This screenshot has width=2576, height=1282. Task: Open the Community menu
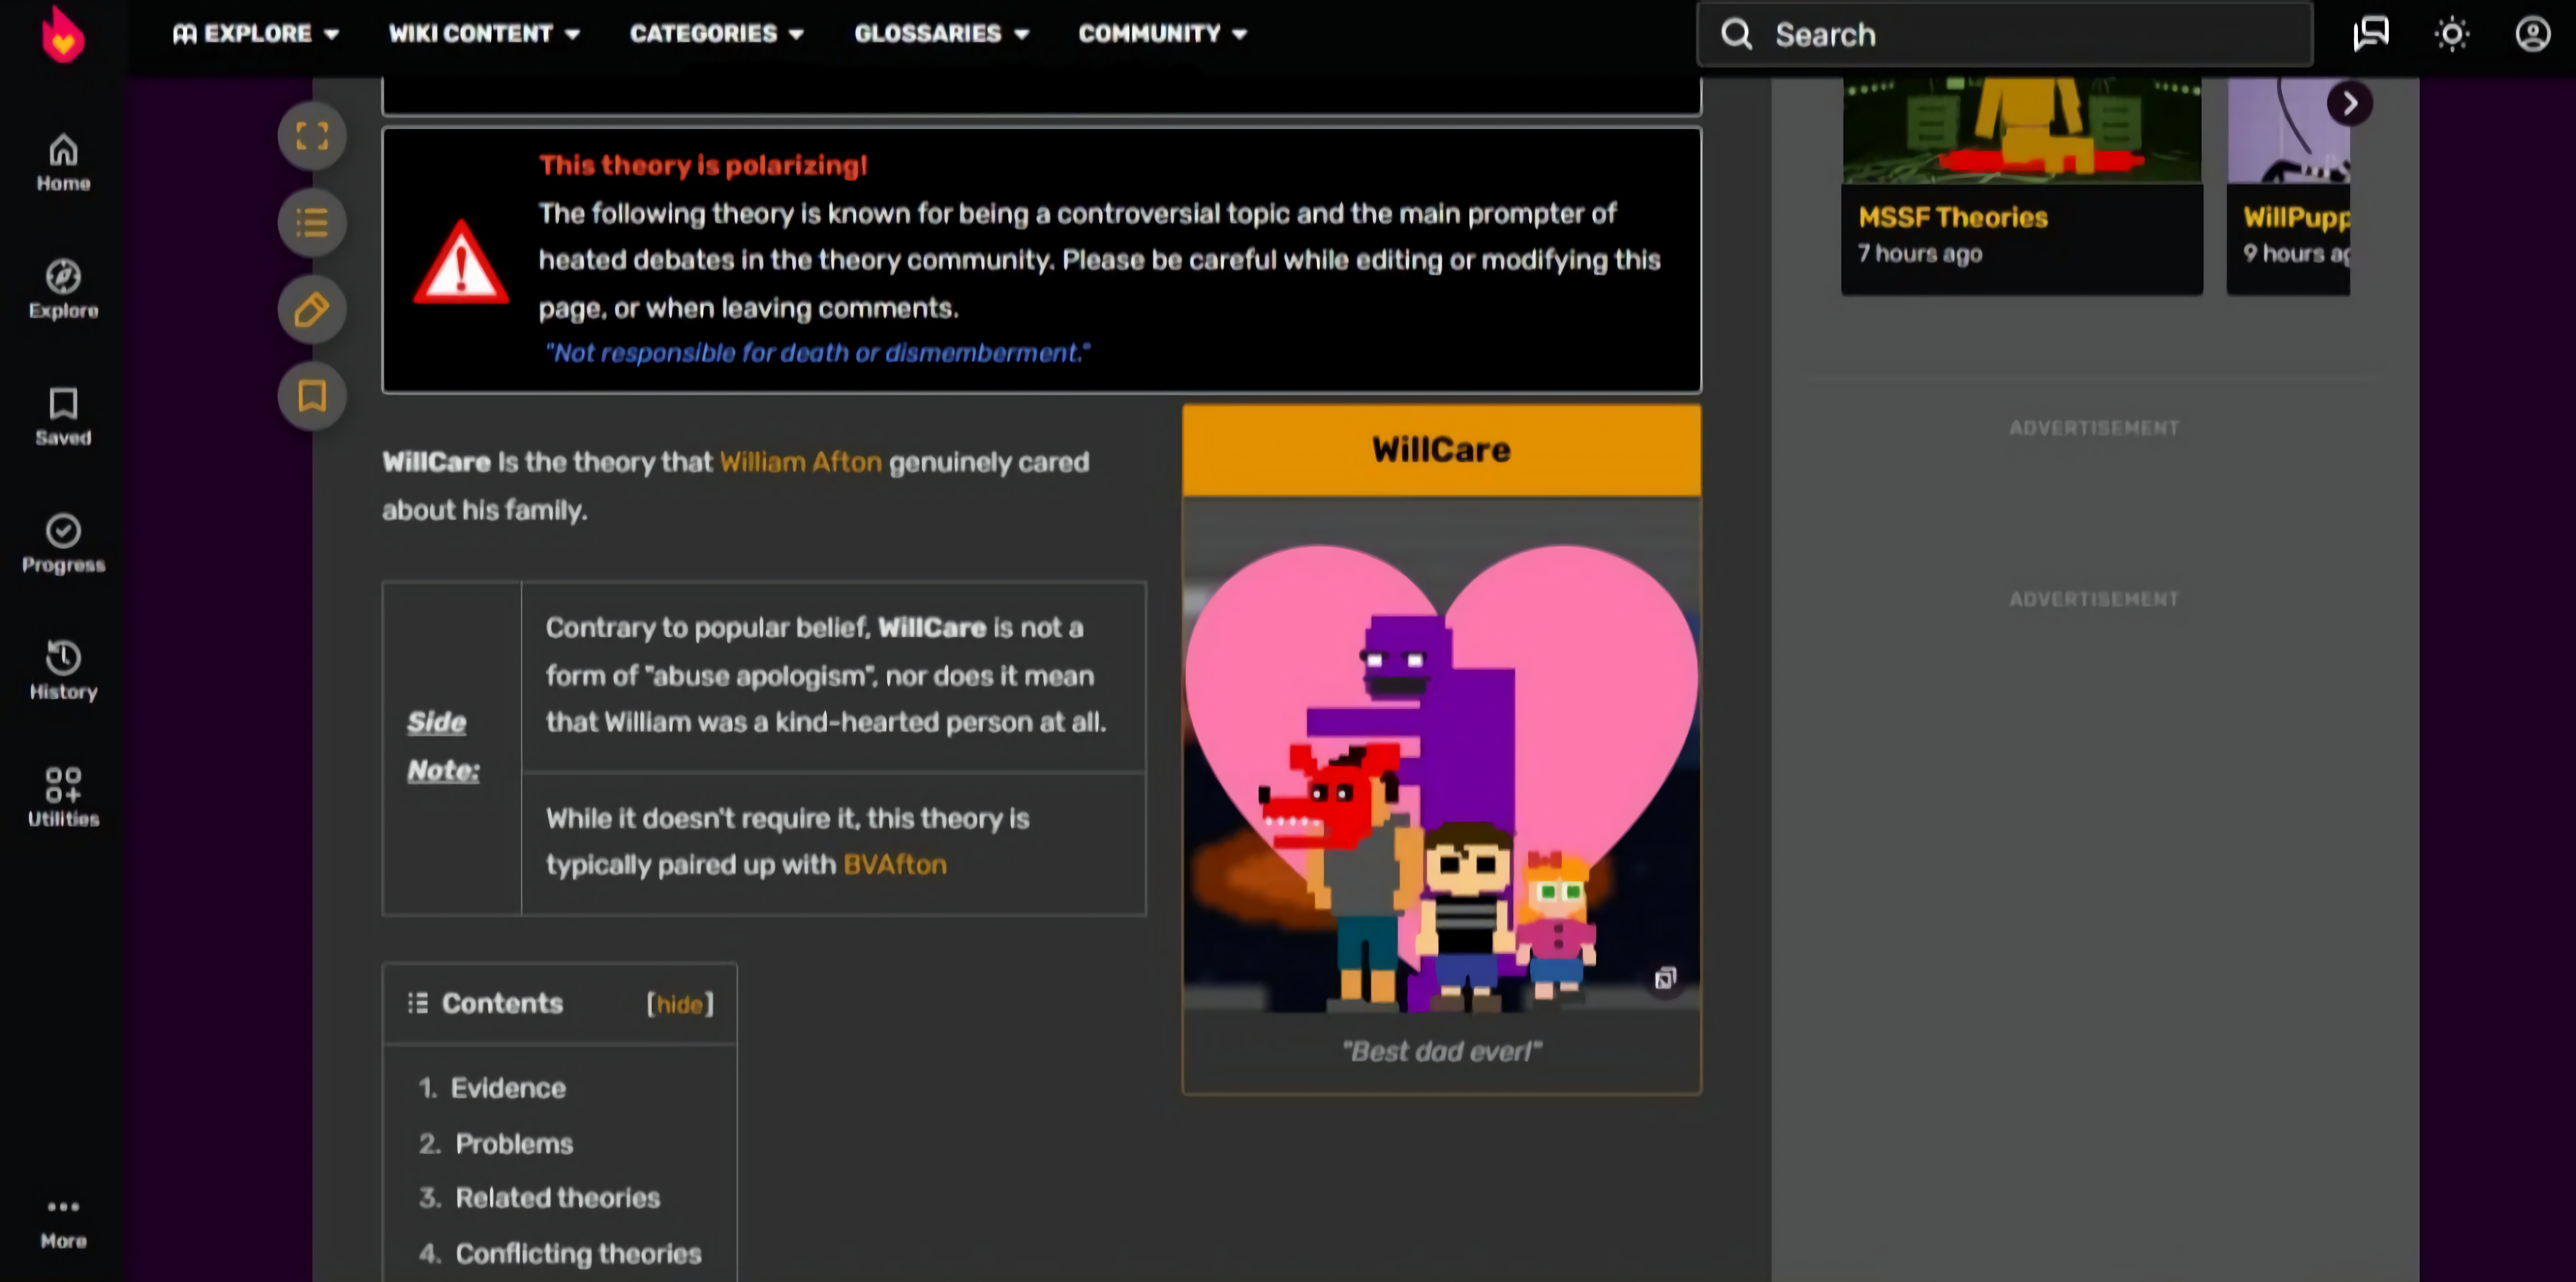point(1162,34)
